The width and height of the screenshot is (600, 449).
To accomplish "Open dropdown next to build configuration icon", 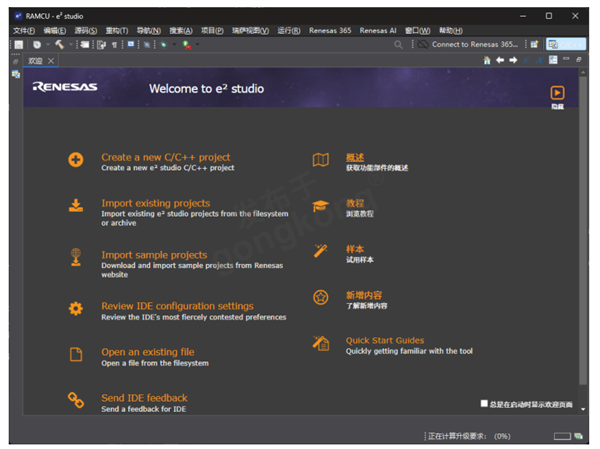I will point(48,44).
